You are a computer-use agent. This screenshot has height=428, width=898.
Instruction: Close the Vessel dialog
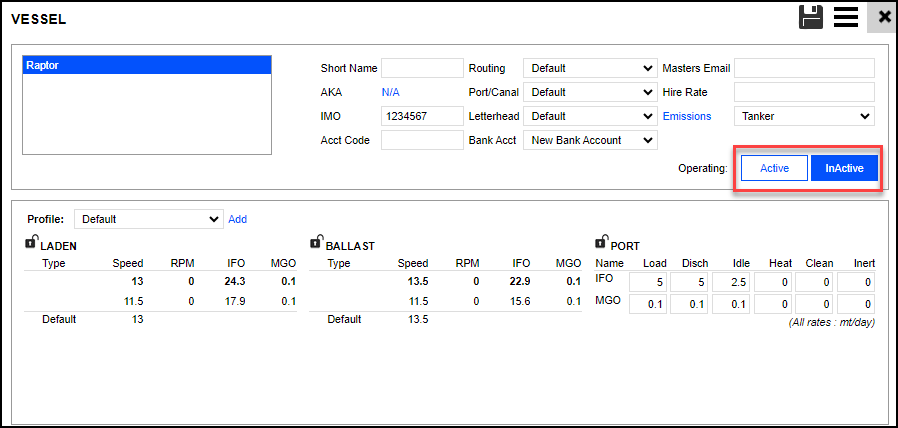tap(883, 17)
